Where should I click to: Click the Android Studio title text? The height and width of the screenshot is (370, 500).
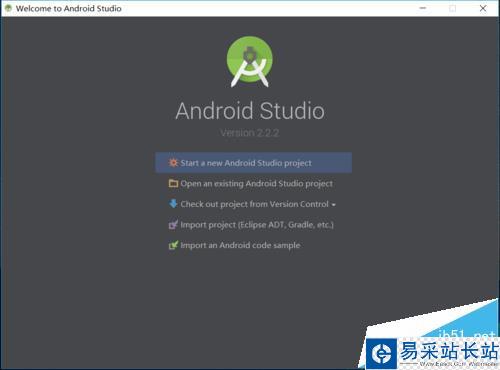[250, 111]
